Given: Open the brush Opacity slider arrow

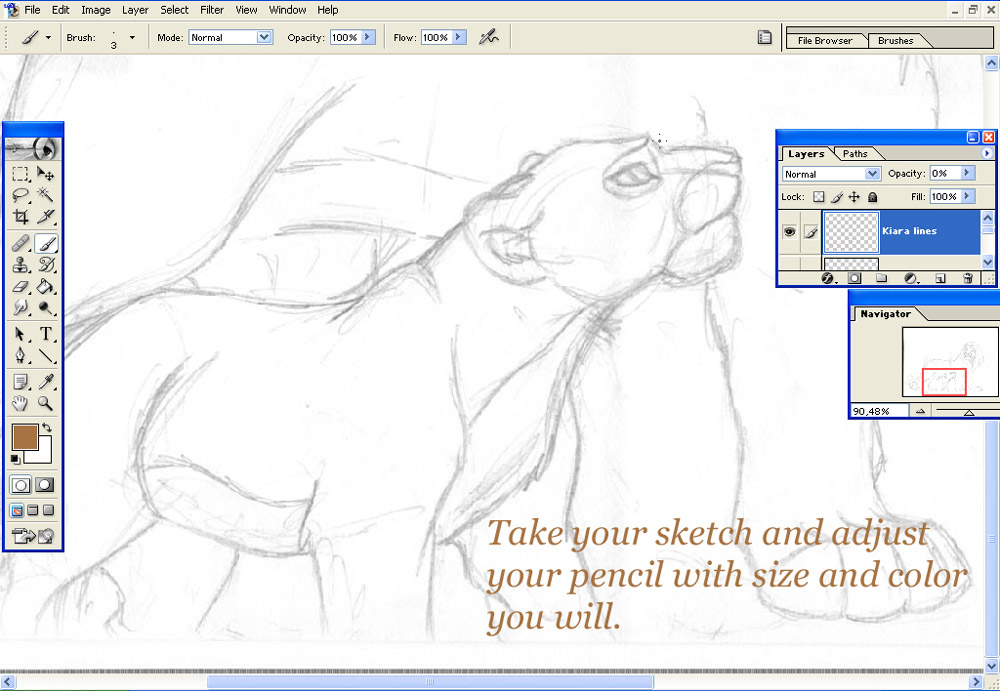Looking at the screenshot, I should point(368,38).
